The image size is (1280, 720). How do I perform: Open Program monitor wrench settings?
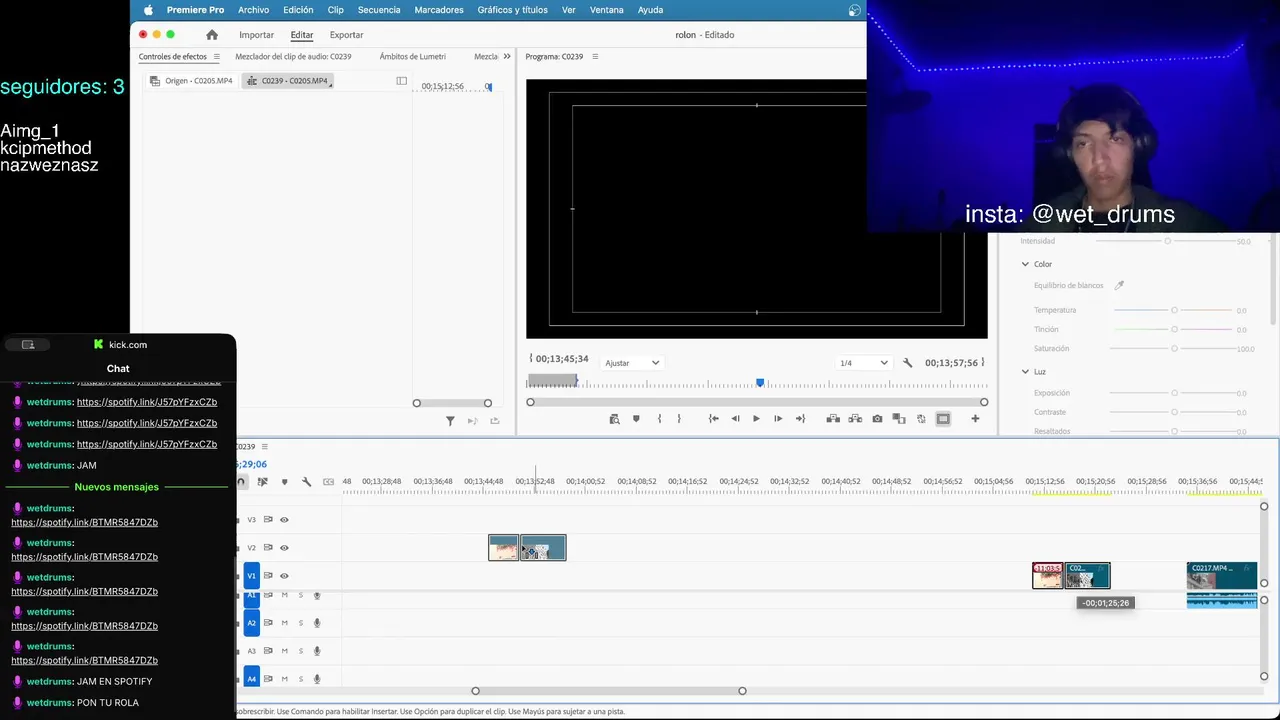coord(908,363)
